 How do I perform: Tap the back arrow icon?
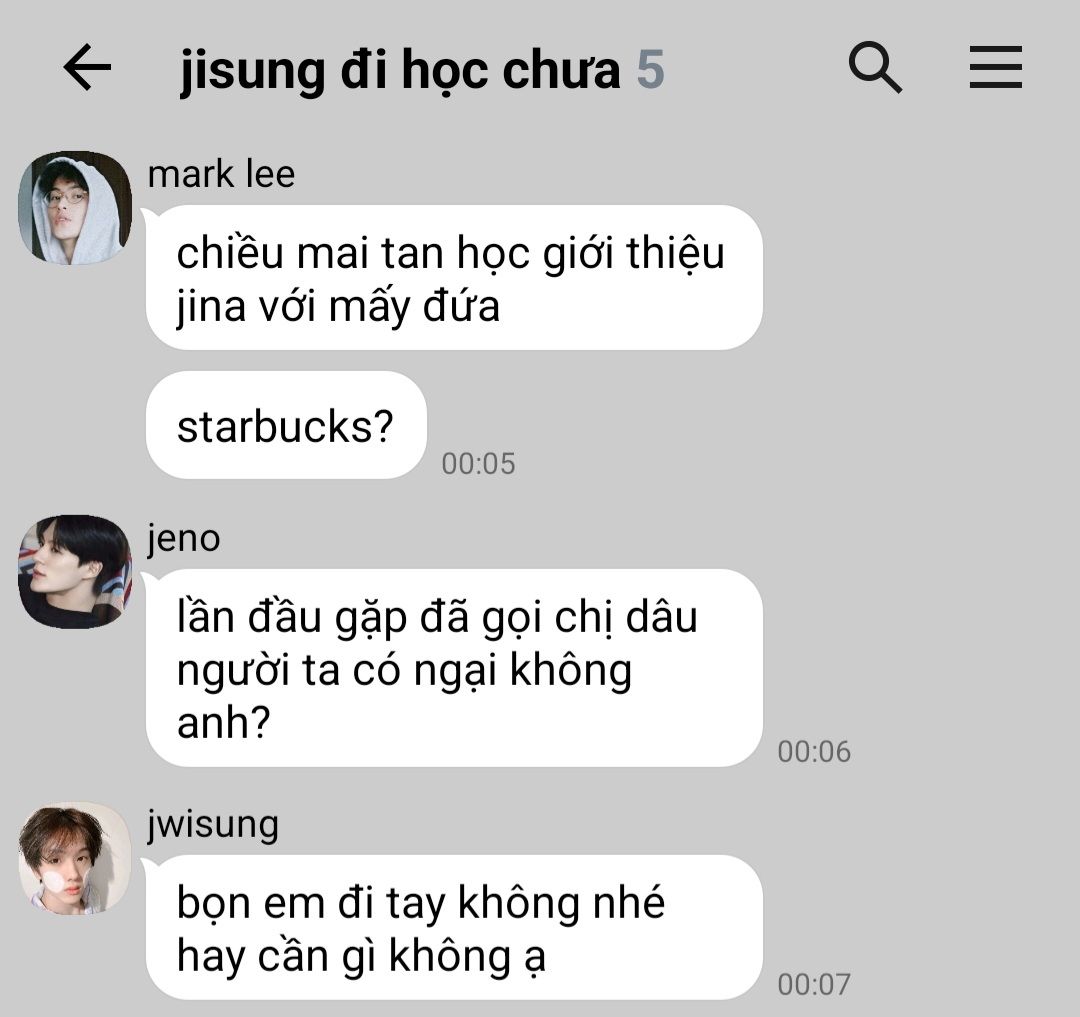(87, 67)
